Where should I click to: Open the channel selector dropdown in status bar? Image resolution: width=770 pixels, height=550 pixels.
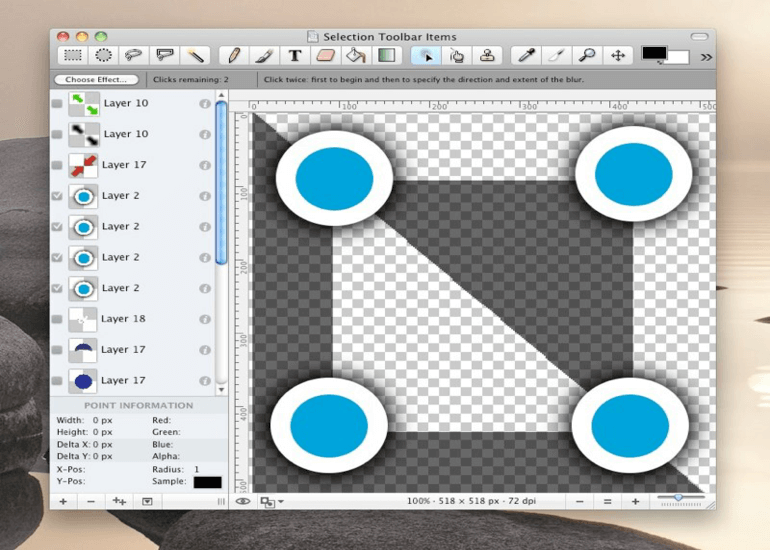point(271,501)
